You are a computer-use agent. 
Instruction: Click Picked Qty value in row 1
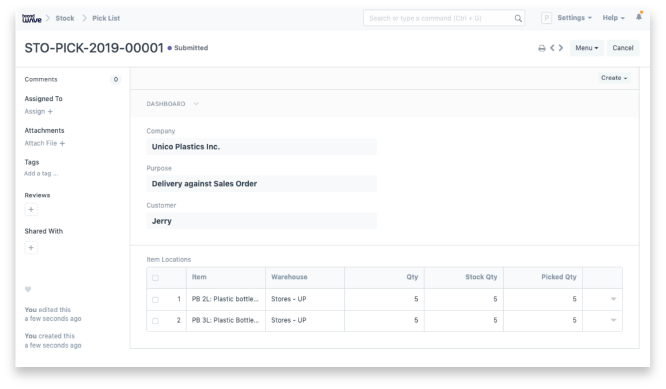[543, 299]
